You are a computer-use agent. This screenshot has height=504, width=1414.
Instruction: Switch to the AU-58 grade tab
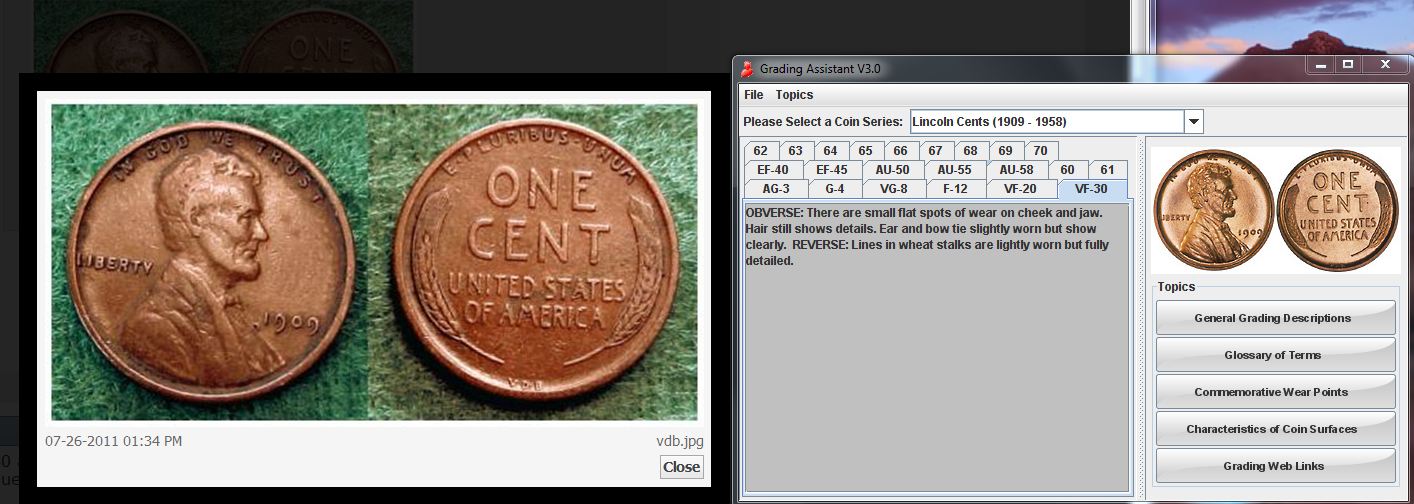point(1016,170)
